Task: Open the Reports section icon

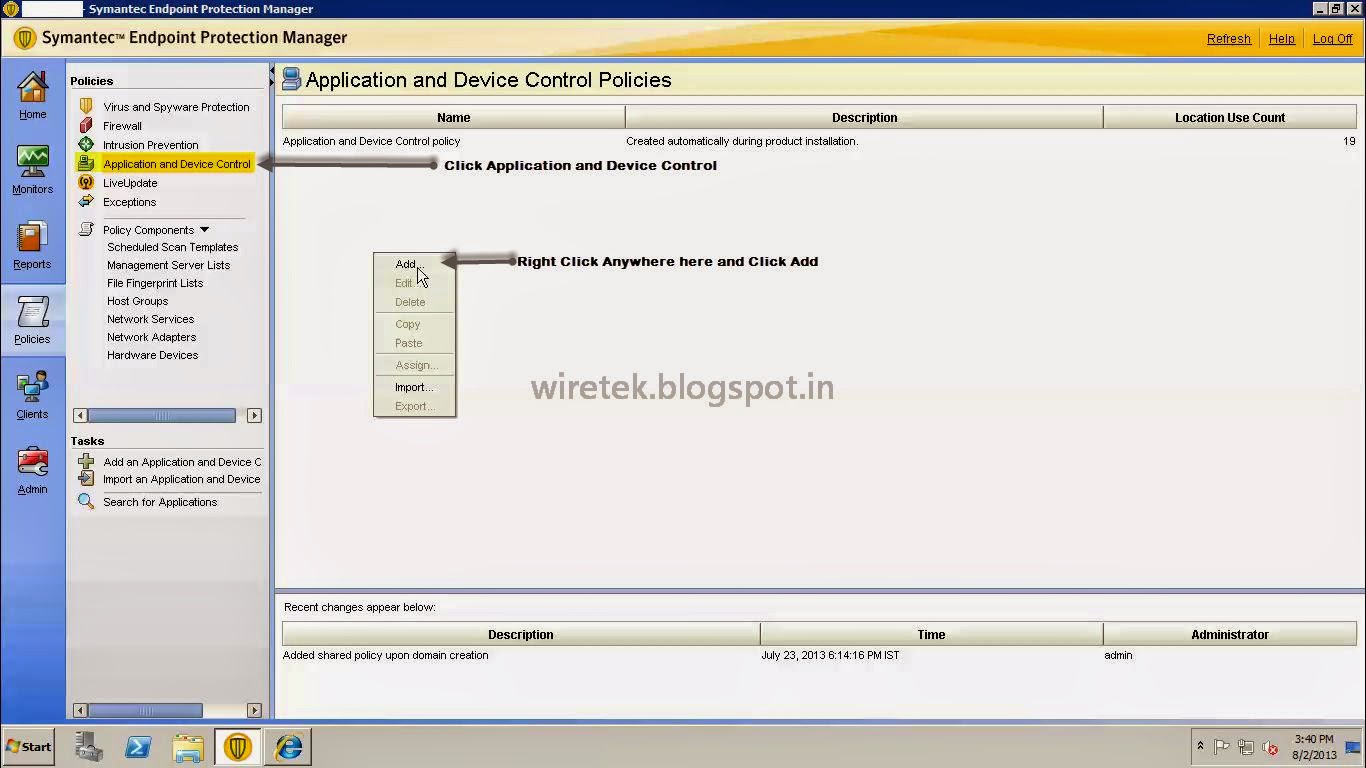Action: pos(32,238)
